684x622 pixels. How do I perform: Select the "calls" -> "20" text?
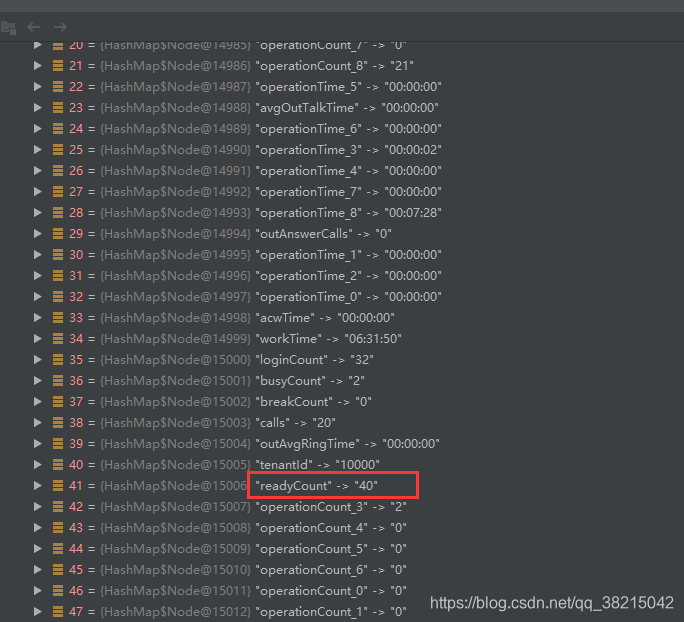click(x=295, y=423)
